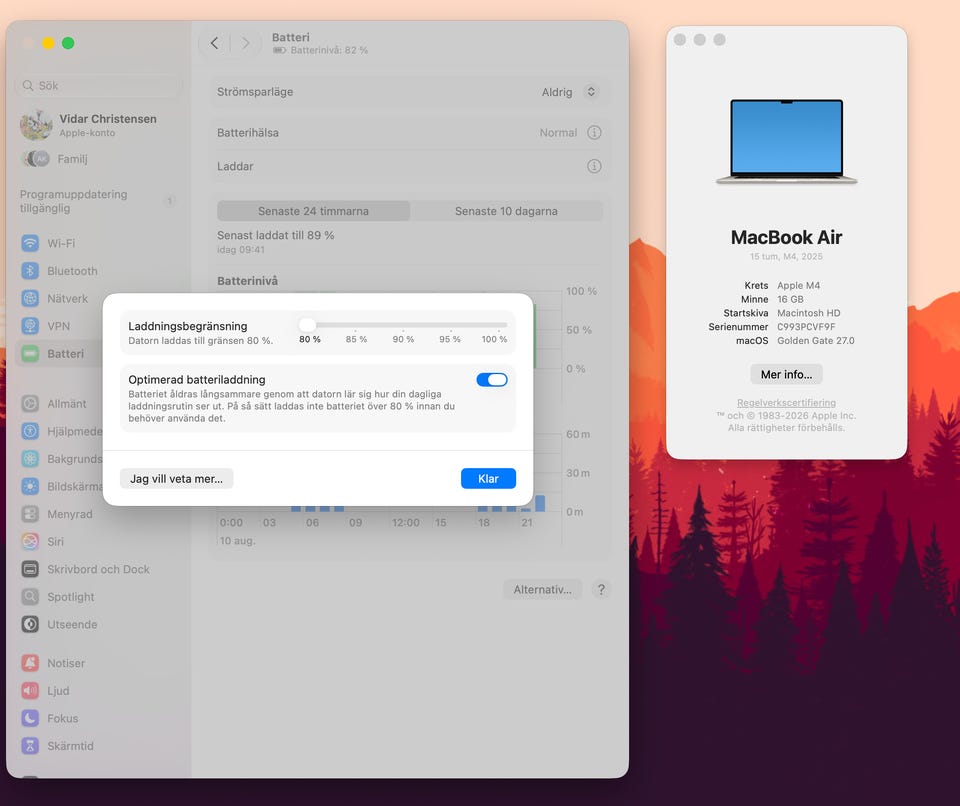Select the Siri icon
Screen dimensions: 960x806
tap(30, 541)
